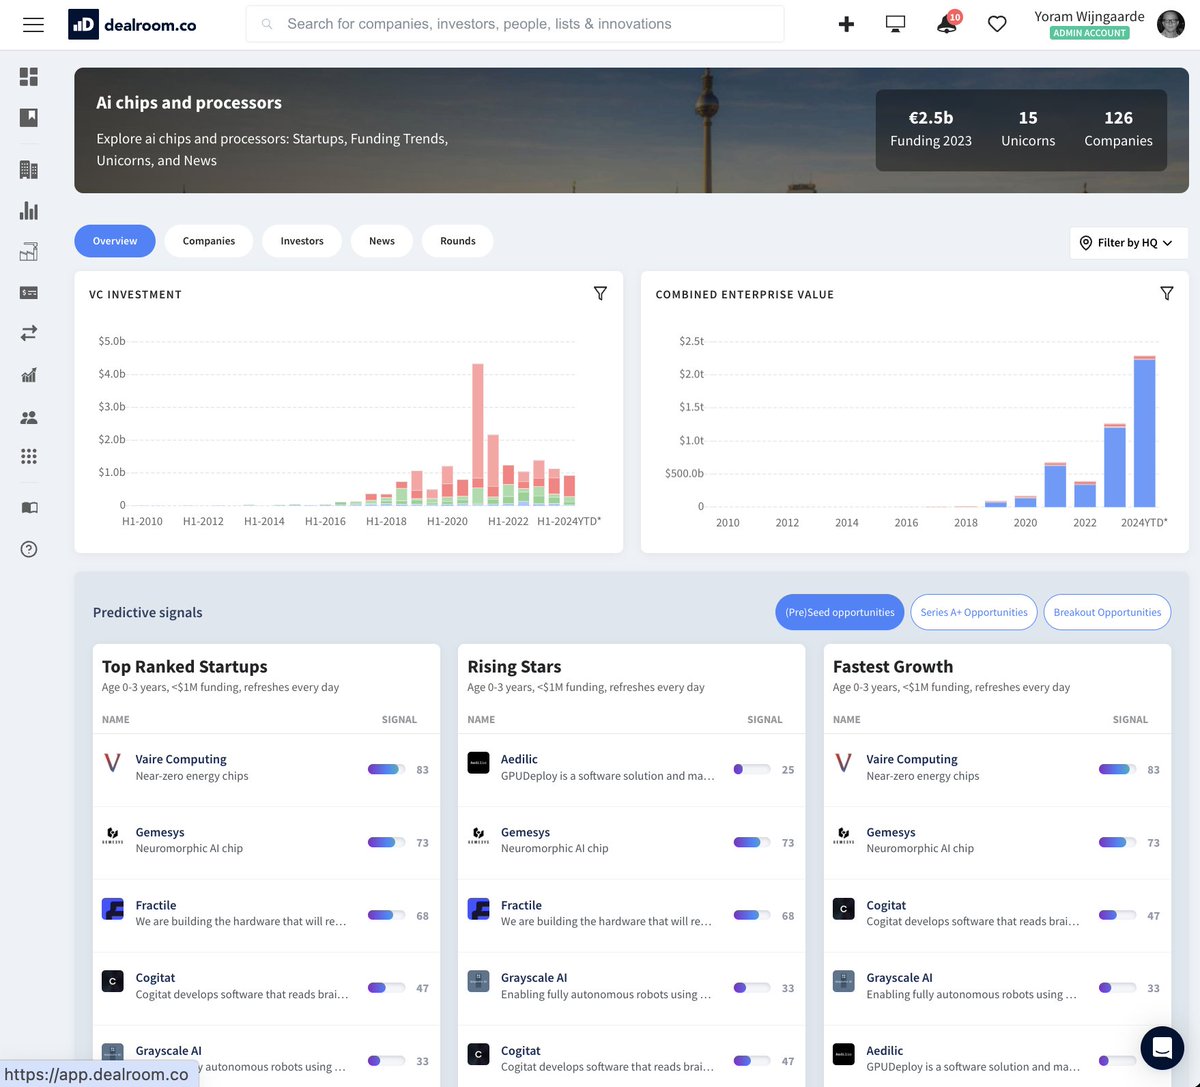The width and height of the screenshot is (1200, 1087).
Task: Click Cogitat signal bar in Fastest Growth
Action: pos(1117,915)
